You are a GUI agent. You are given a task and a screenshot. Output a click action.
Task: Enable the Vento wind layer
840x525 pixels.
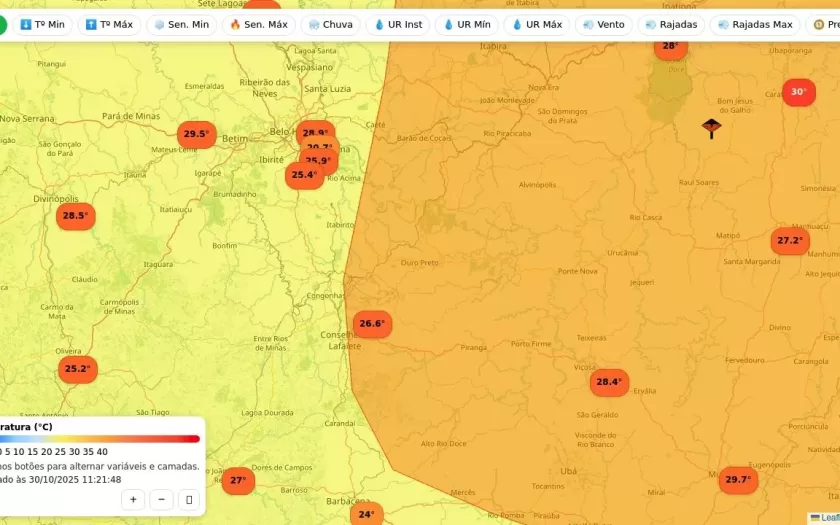pyautogui.click(x=604, y=25)
